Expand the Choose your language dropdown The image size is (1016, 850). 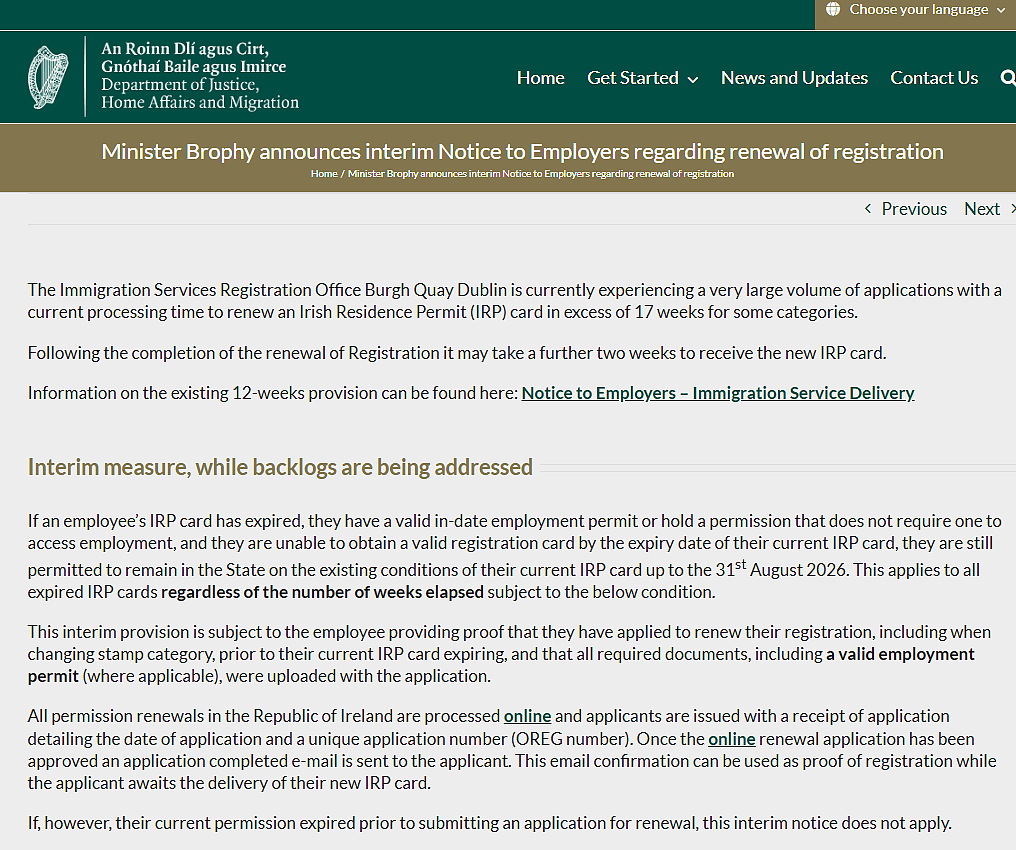click(x=916, y=9)
